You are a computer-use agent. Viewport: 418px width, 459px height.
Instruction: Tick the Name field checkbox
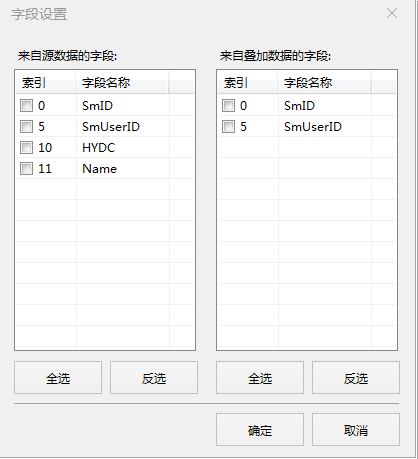coord(26,169)
